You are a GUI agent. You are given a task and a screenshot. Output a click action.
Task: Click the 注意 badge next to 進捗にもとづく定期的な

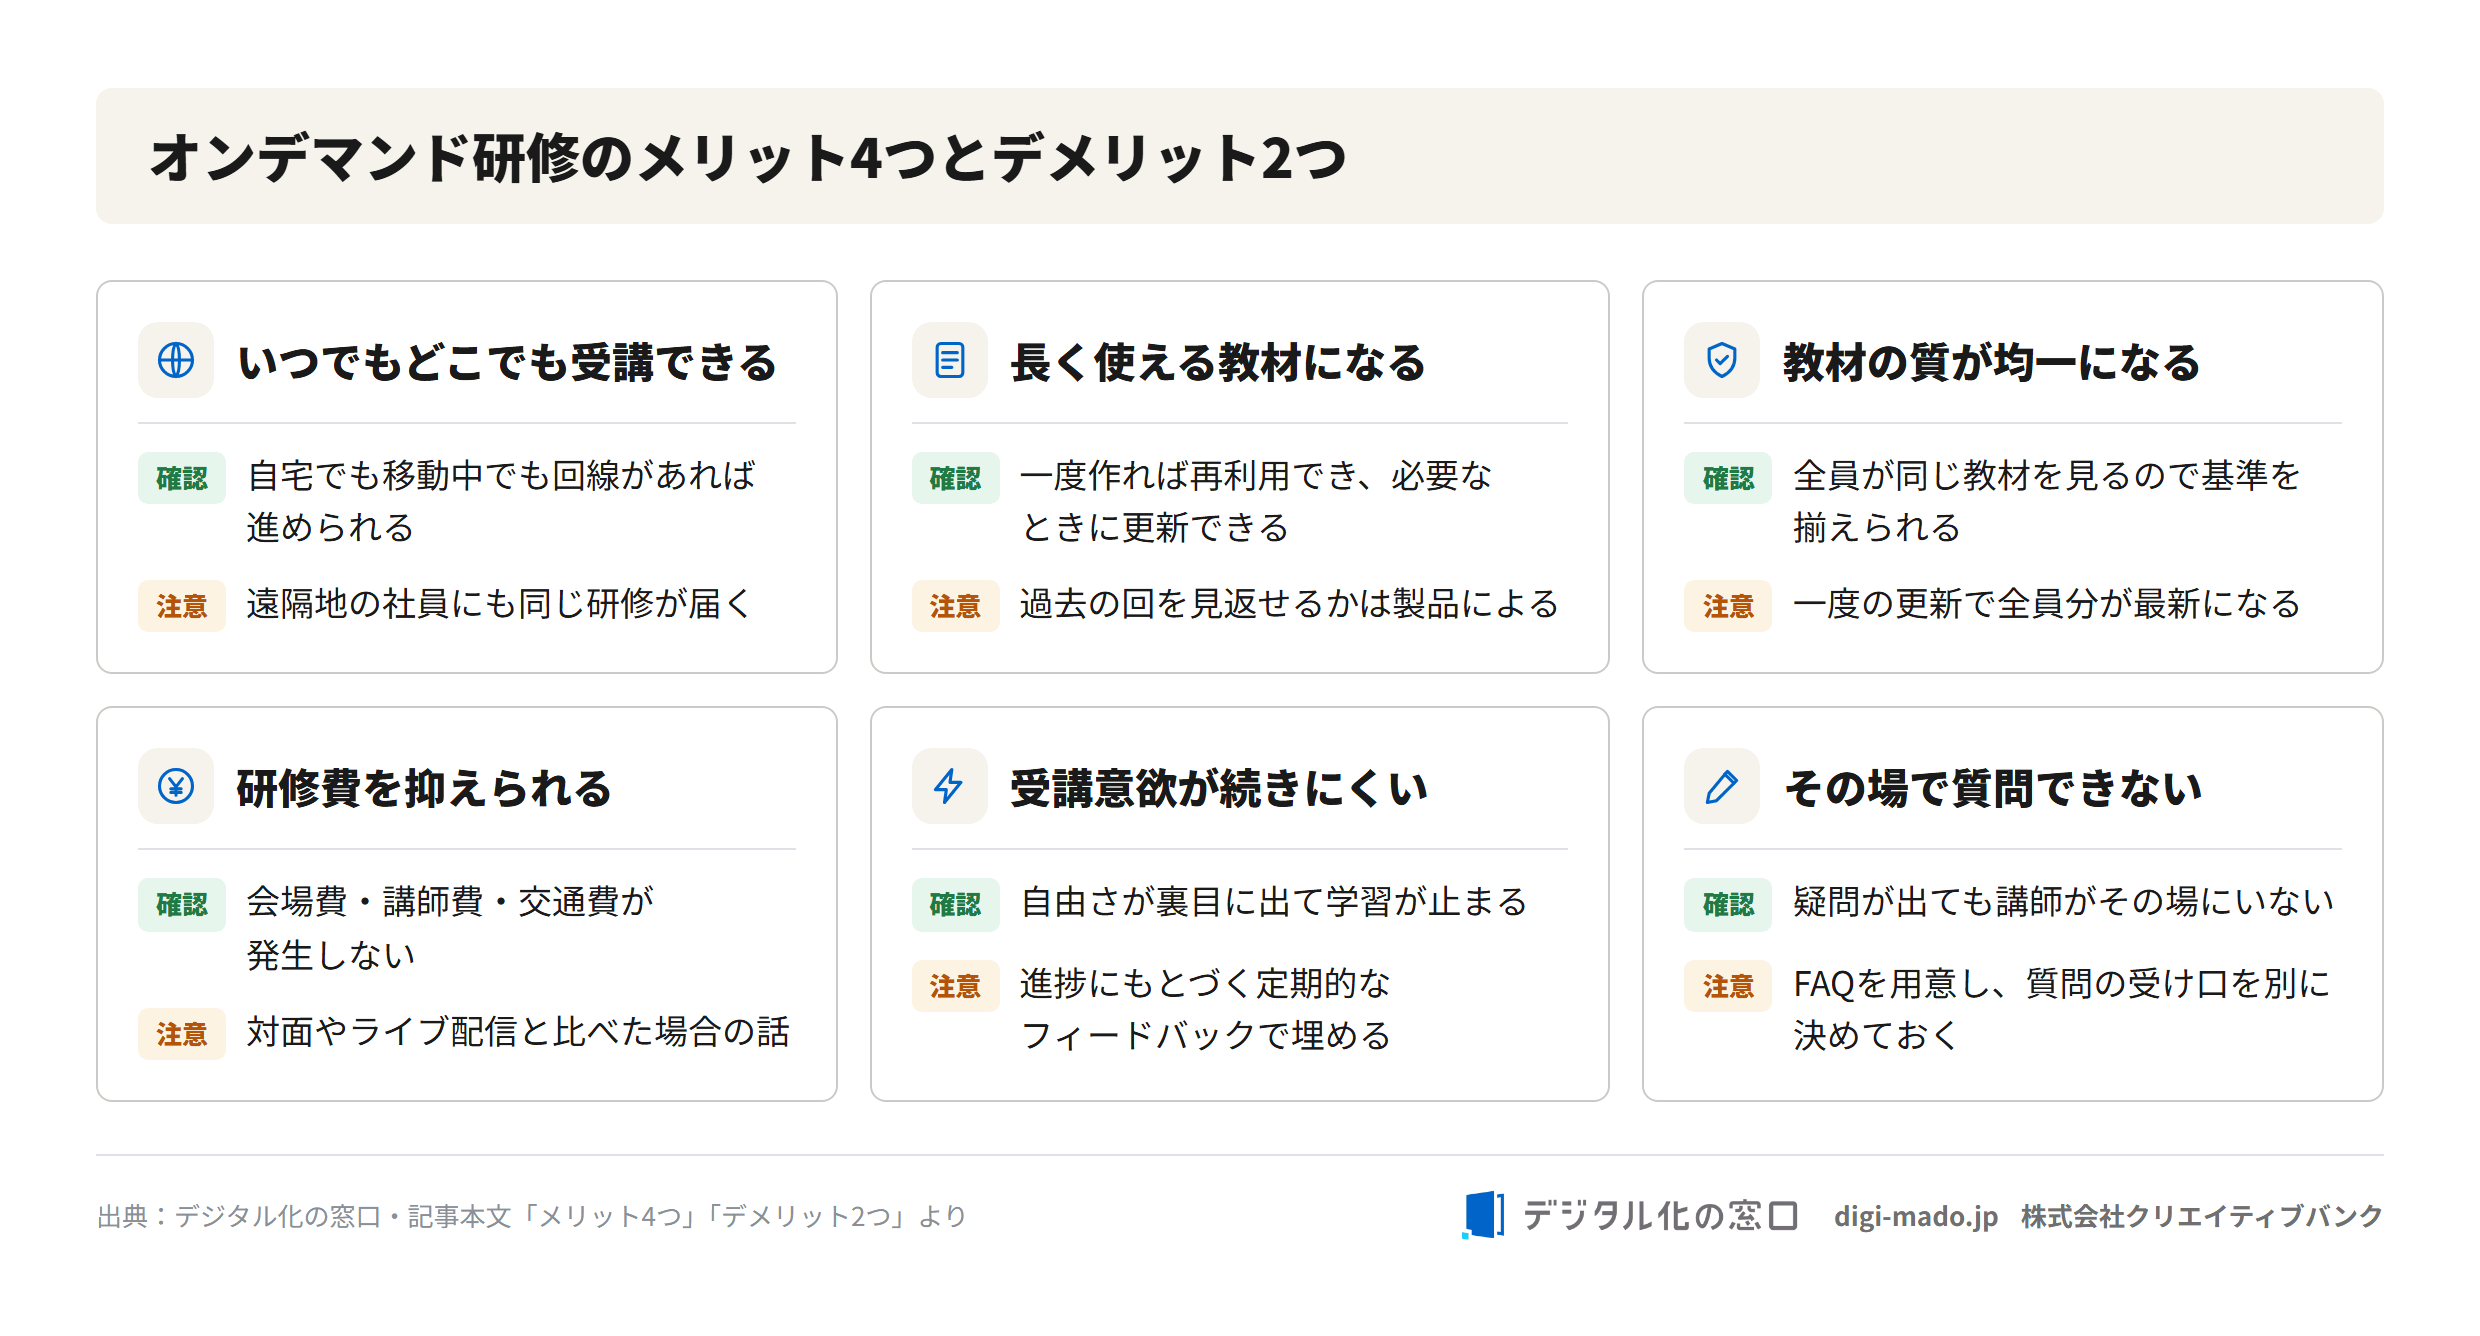click(955, 986)
